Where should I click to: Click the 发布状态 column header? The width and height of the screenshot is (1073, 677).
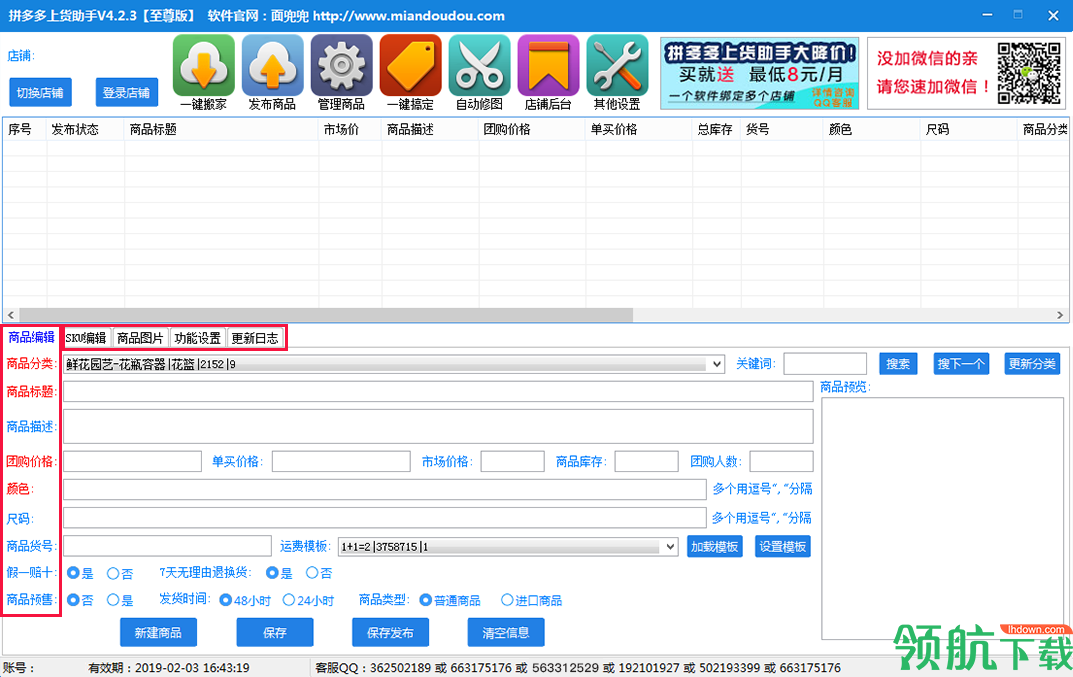pos(86,129)
